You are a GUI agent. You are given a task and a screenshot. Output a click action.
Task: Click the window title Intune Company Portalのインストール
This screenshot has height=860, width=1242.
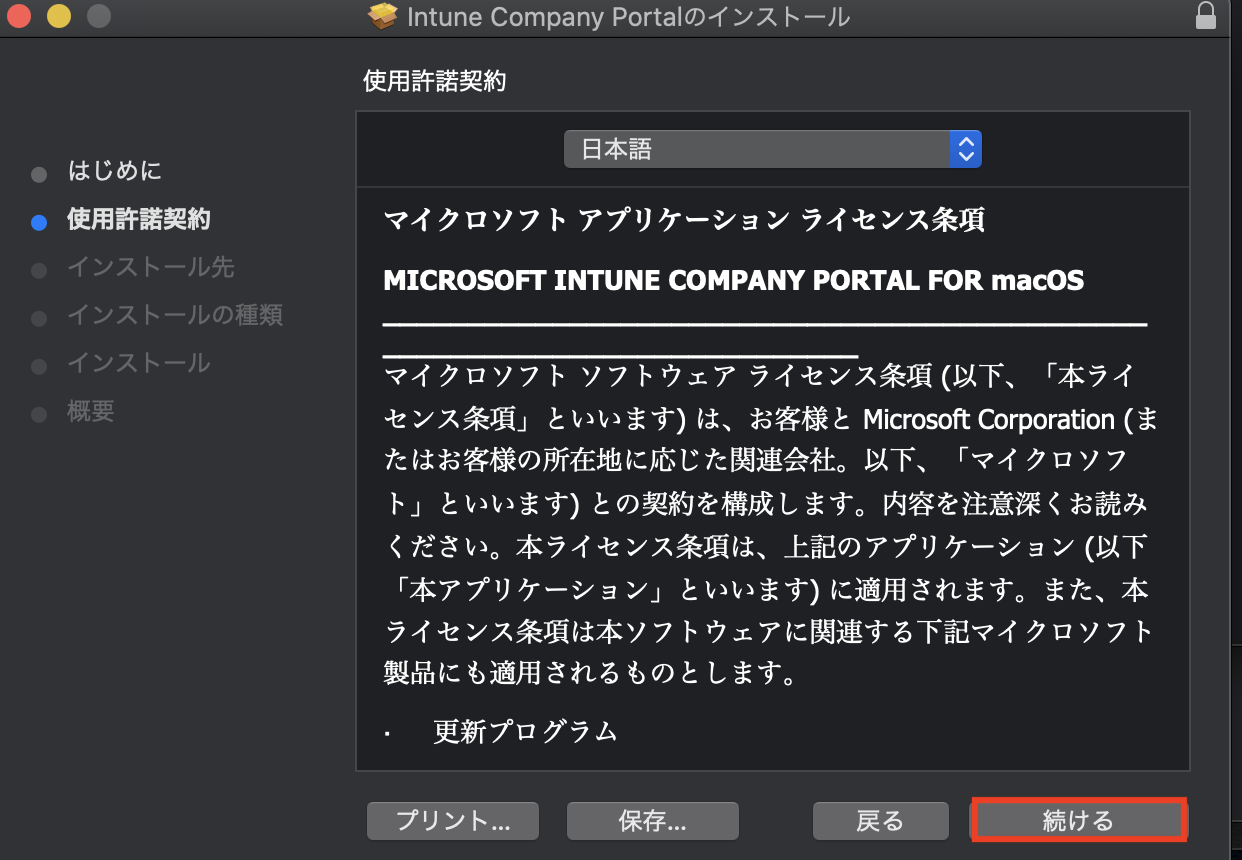pyautogui.click(x=629, y=17)
